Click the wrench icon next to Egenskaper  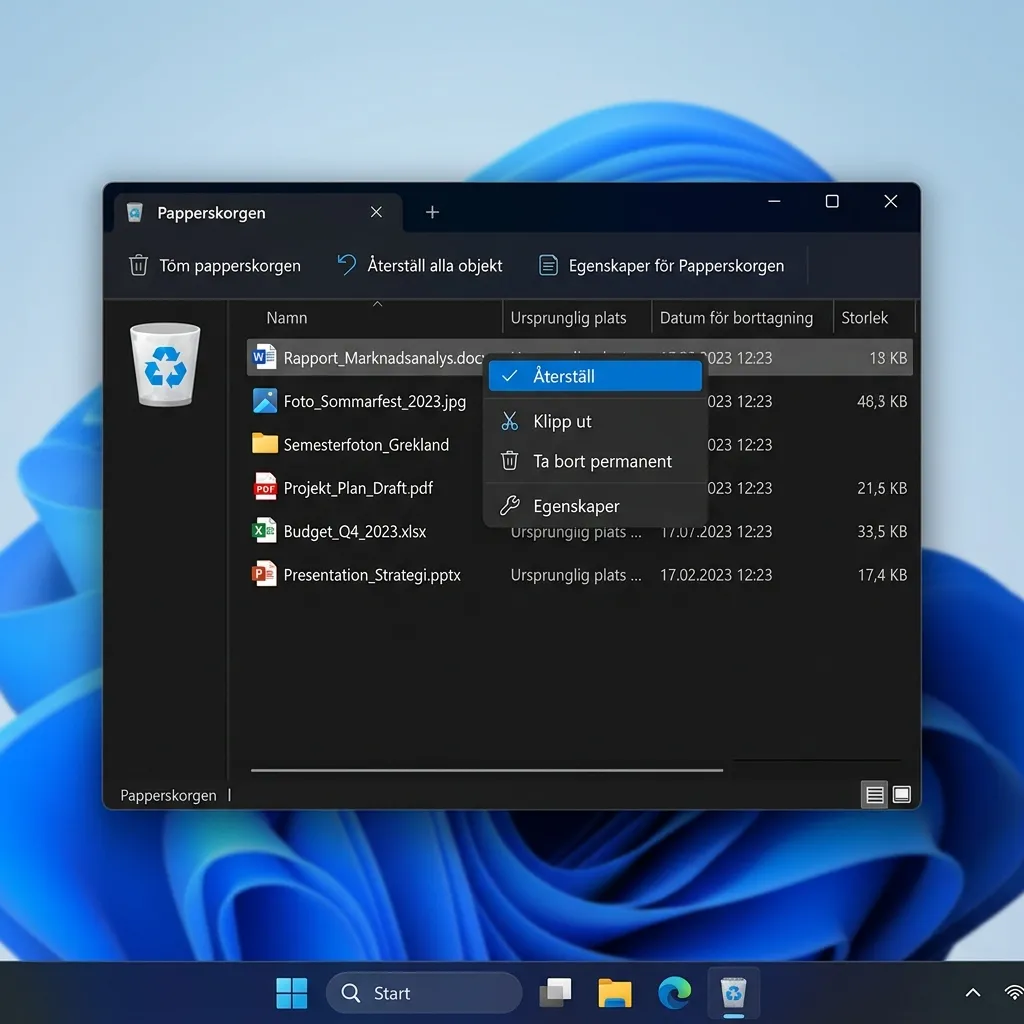point(509,505)
